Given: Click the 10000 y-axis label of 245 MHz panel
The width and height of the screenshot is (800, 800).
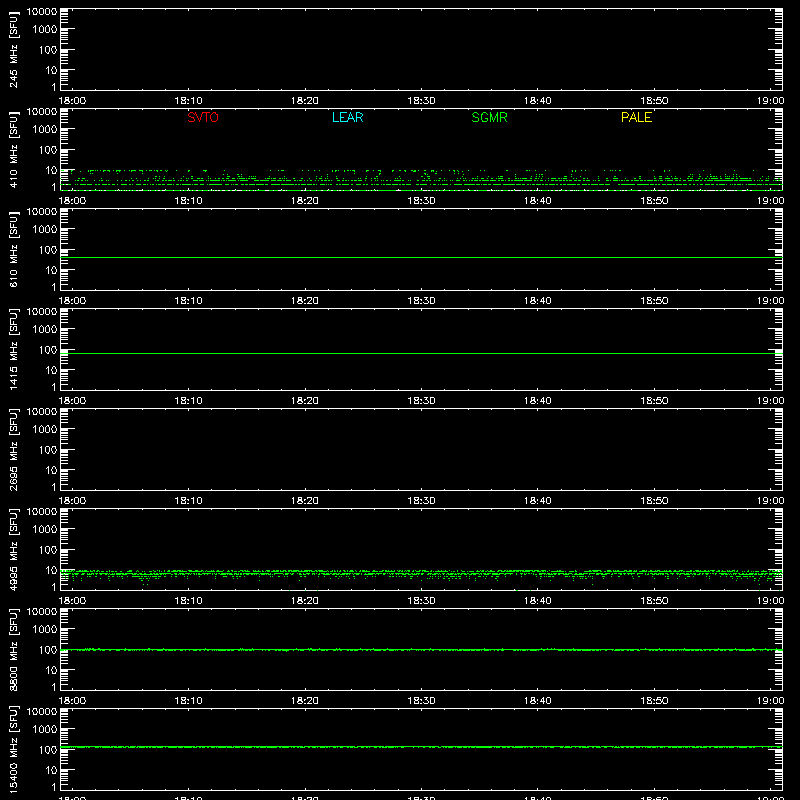Looking at the screenshot, I should pyautogui.click(x=42, y=11).
